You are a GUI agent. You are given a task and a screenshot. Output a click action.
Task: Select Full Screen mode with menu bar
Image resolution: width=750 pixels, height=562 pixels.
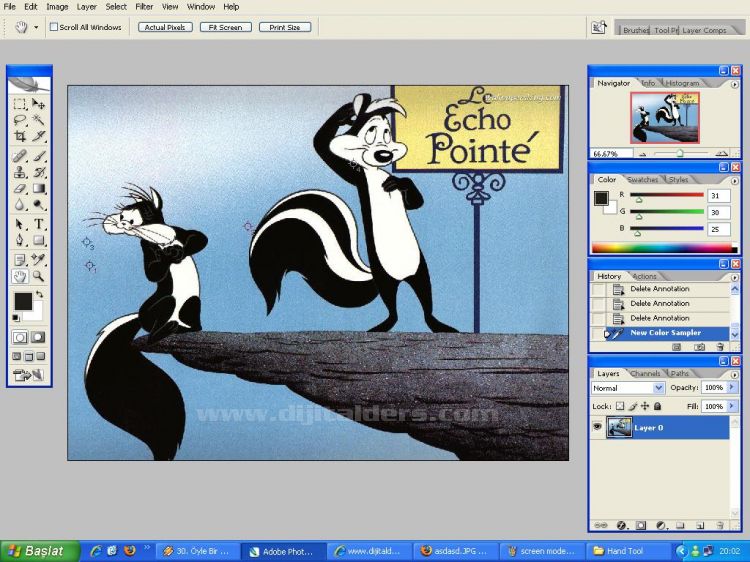click(x=29, y=356)
